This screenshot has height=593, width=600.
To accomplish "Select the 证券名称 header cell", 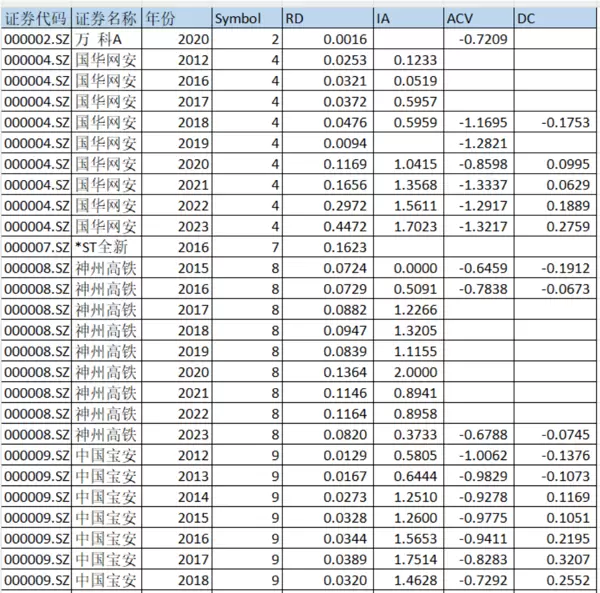I will click(x=106, y=18).
